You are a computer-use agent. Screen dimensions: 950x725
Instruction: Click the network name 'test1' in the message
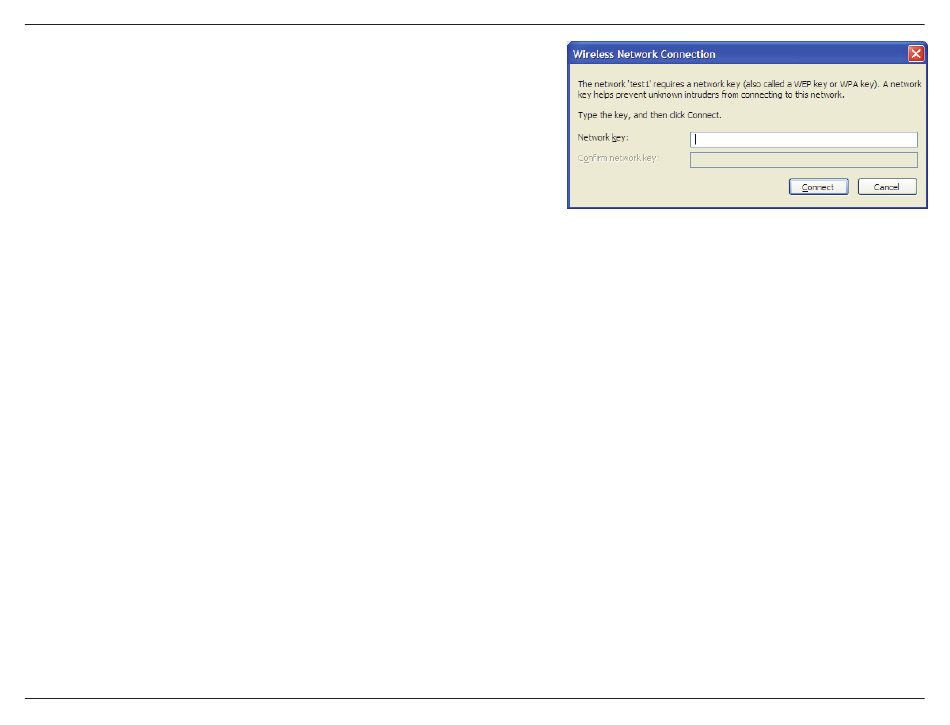click(x=639, y=84)
